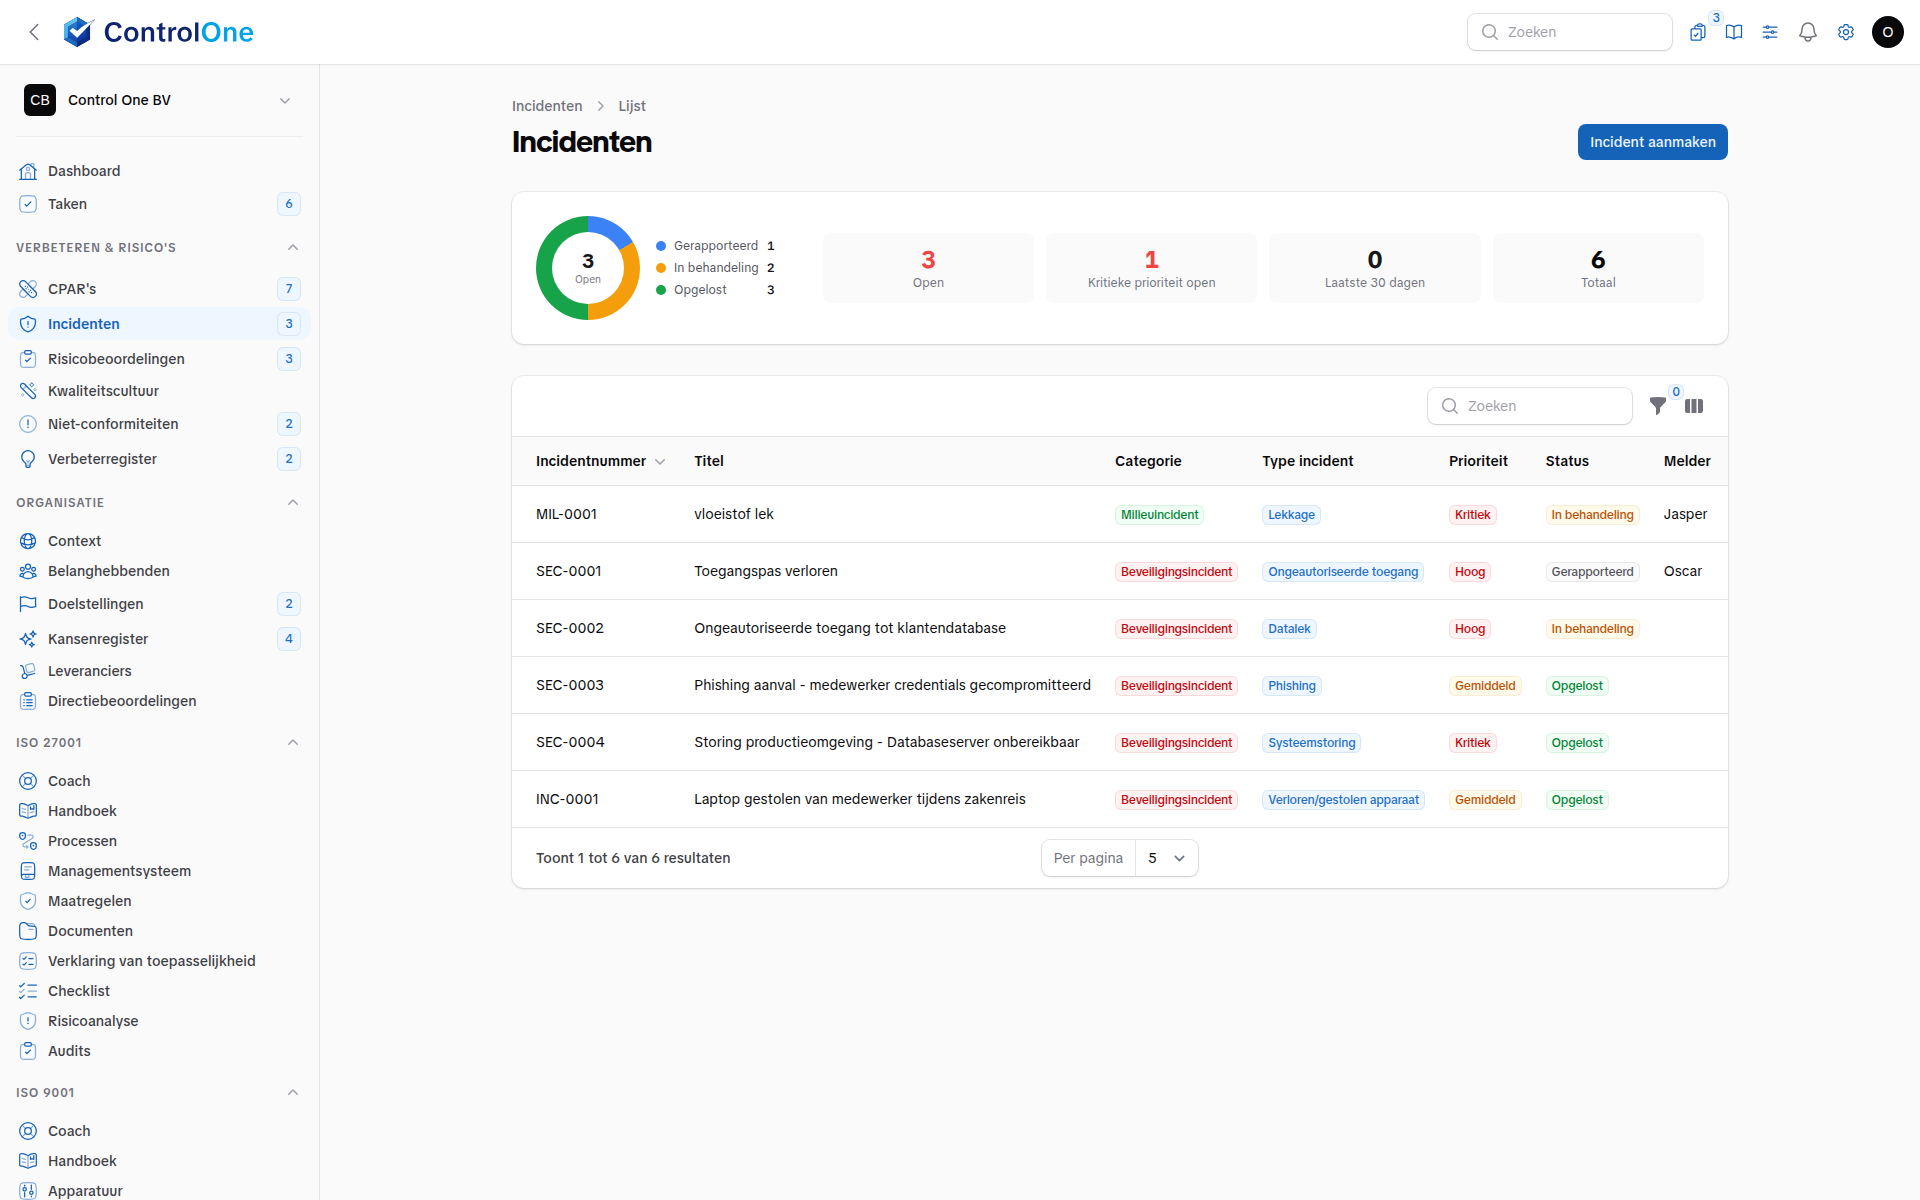Open the SEC-0004 incident row

click(x=1119, y=742)
